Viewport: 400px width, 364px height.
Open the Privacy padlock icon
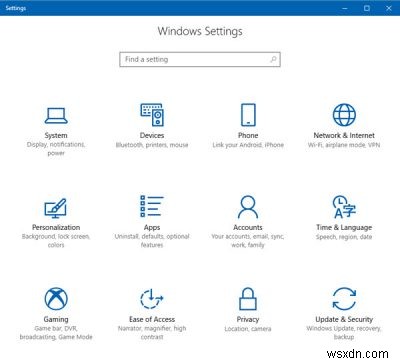tap(248, 299)
